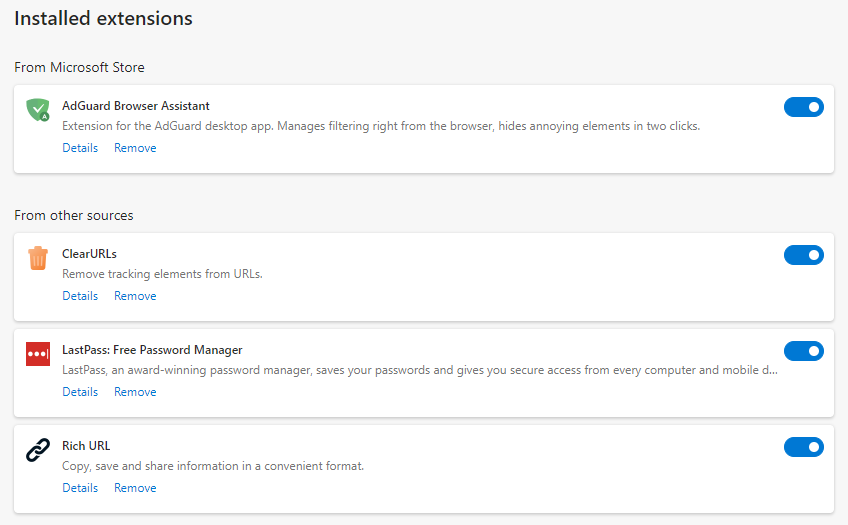The image size is (848, 525).
Task: Remove the ClearURLs extension
Action: pyautogui.click(x=135, y=296)
